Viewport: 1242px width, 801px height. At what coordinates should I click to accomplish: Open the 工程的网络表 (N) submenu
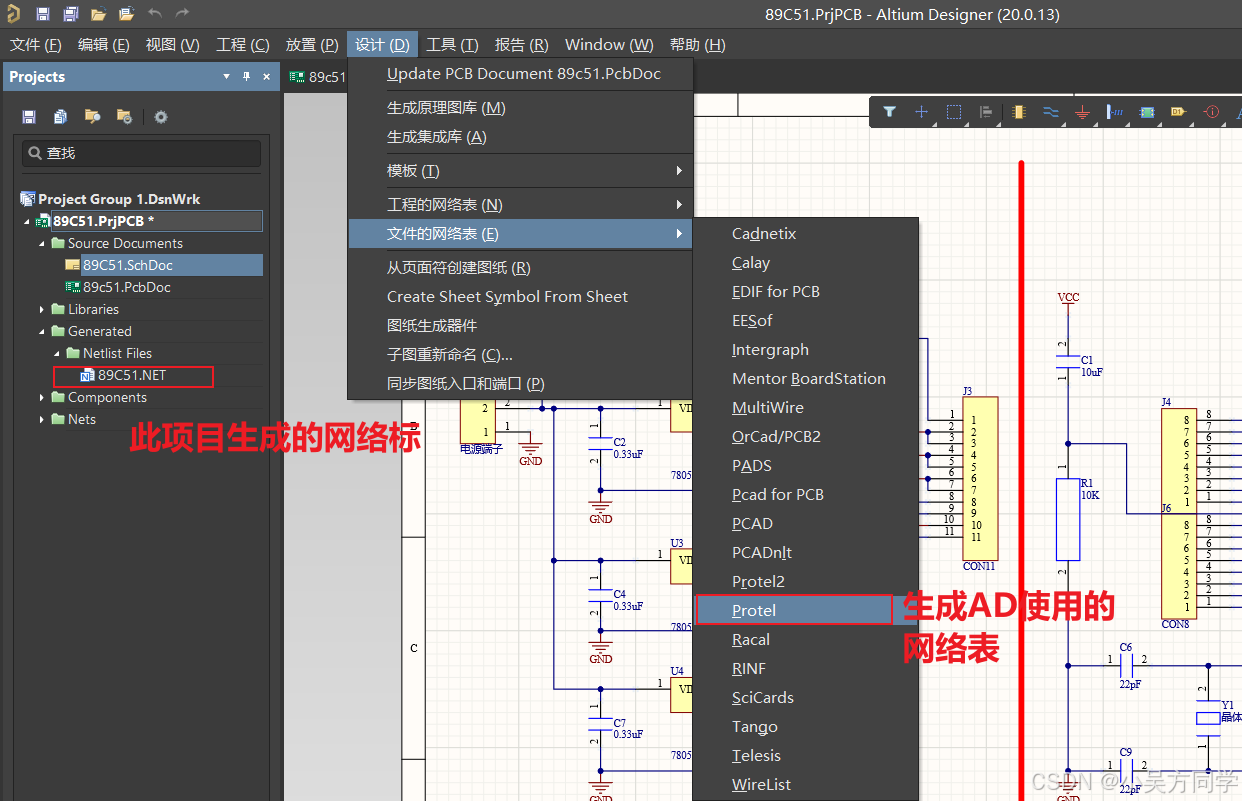520,205
